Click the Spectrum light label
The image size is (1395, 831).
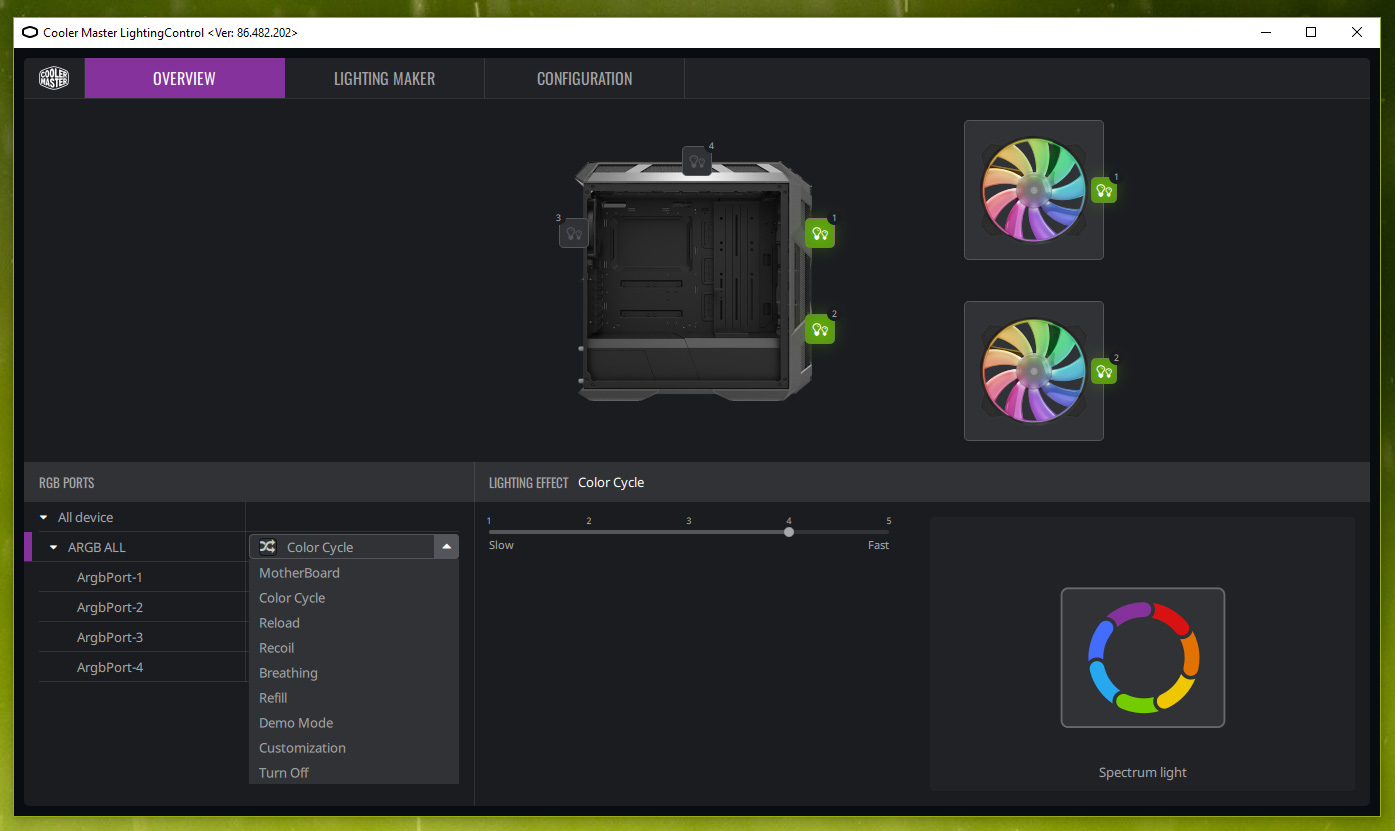pos(1143,773)
